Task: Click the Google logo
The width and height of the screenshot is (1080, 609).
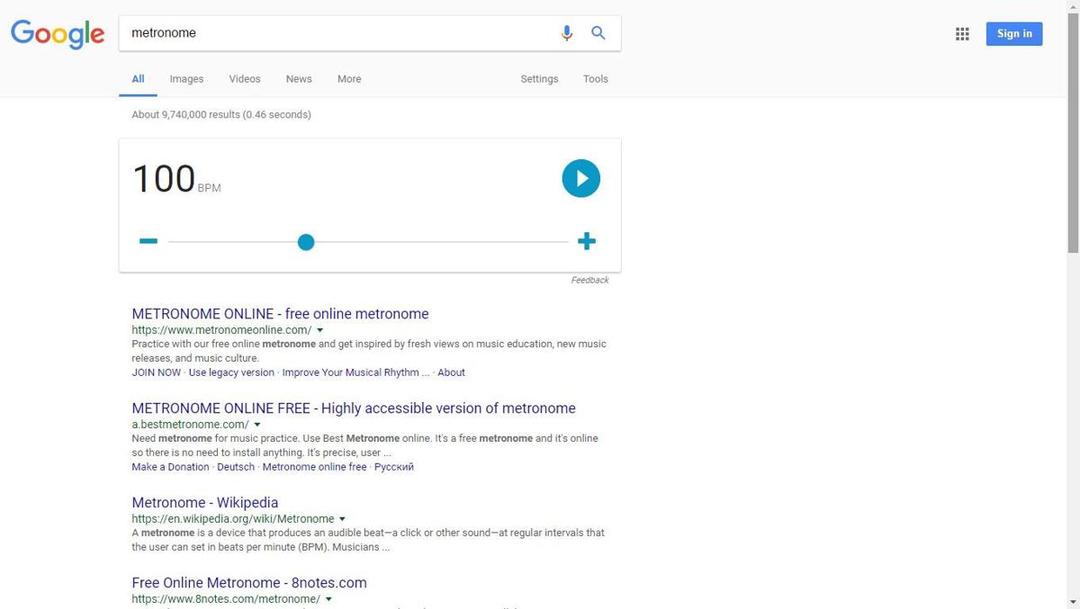Action: pos(57,34)
